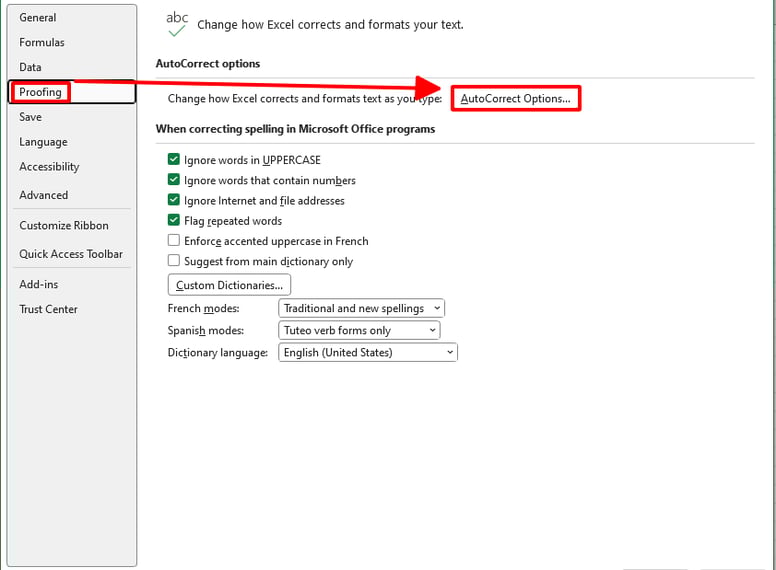Click the abc checkmark proofing icon

coord(177,25)
